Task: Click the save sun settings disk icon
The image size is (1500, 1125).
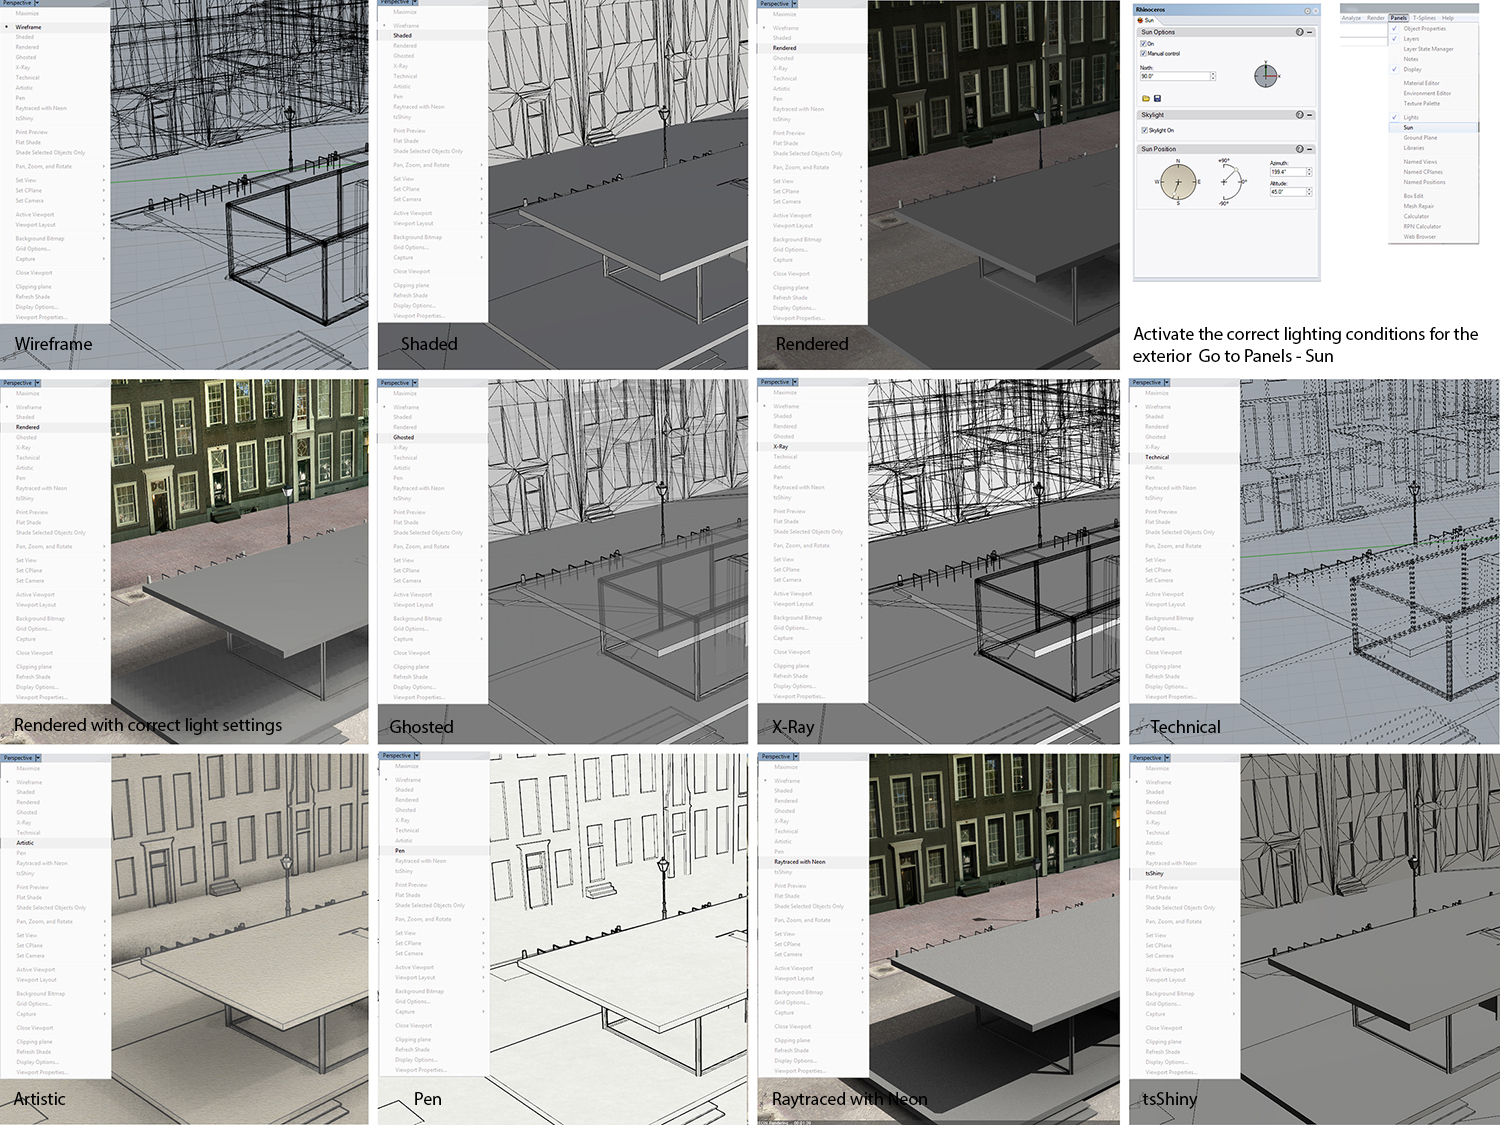Action: tap(1157, 99)
